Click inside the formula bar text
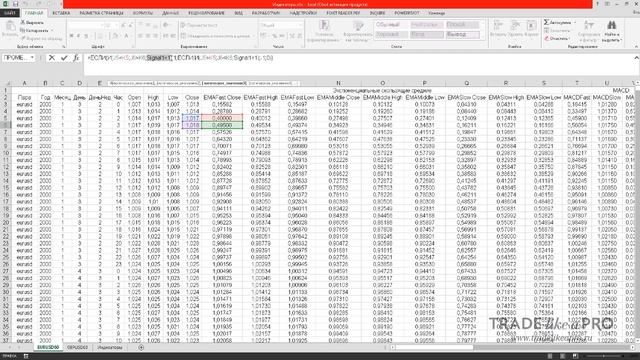The height and width of the screenshot is (360, 640). click(x=180, y=58)
